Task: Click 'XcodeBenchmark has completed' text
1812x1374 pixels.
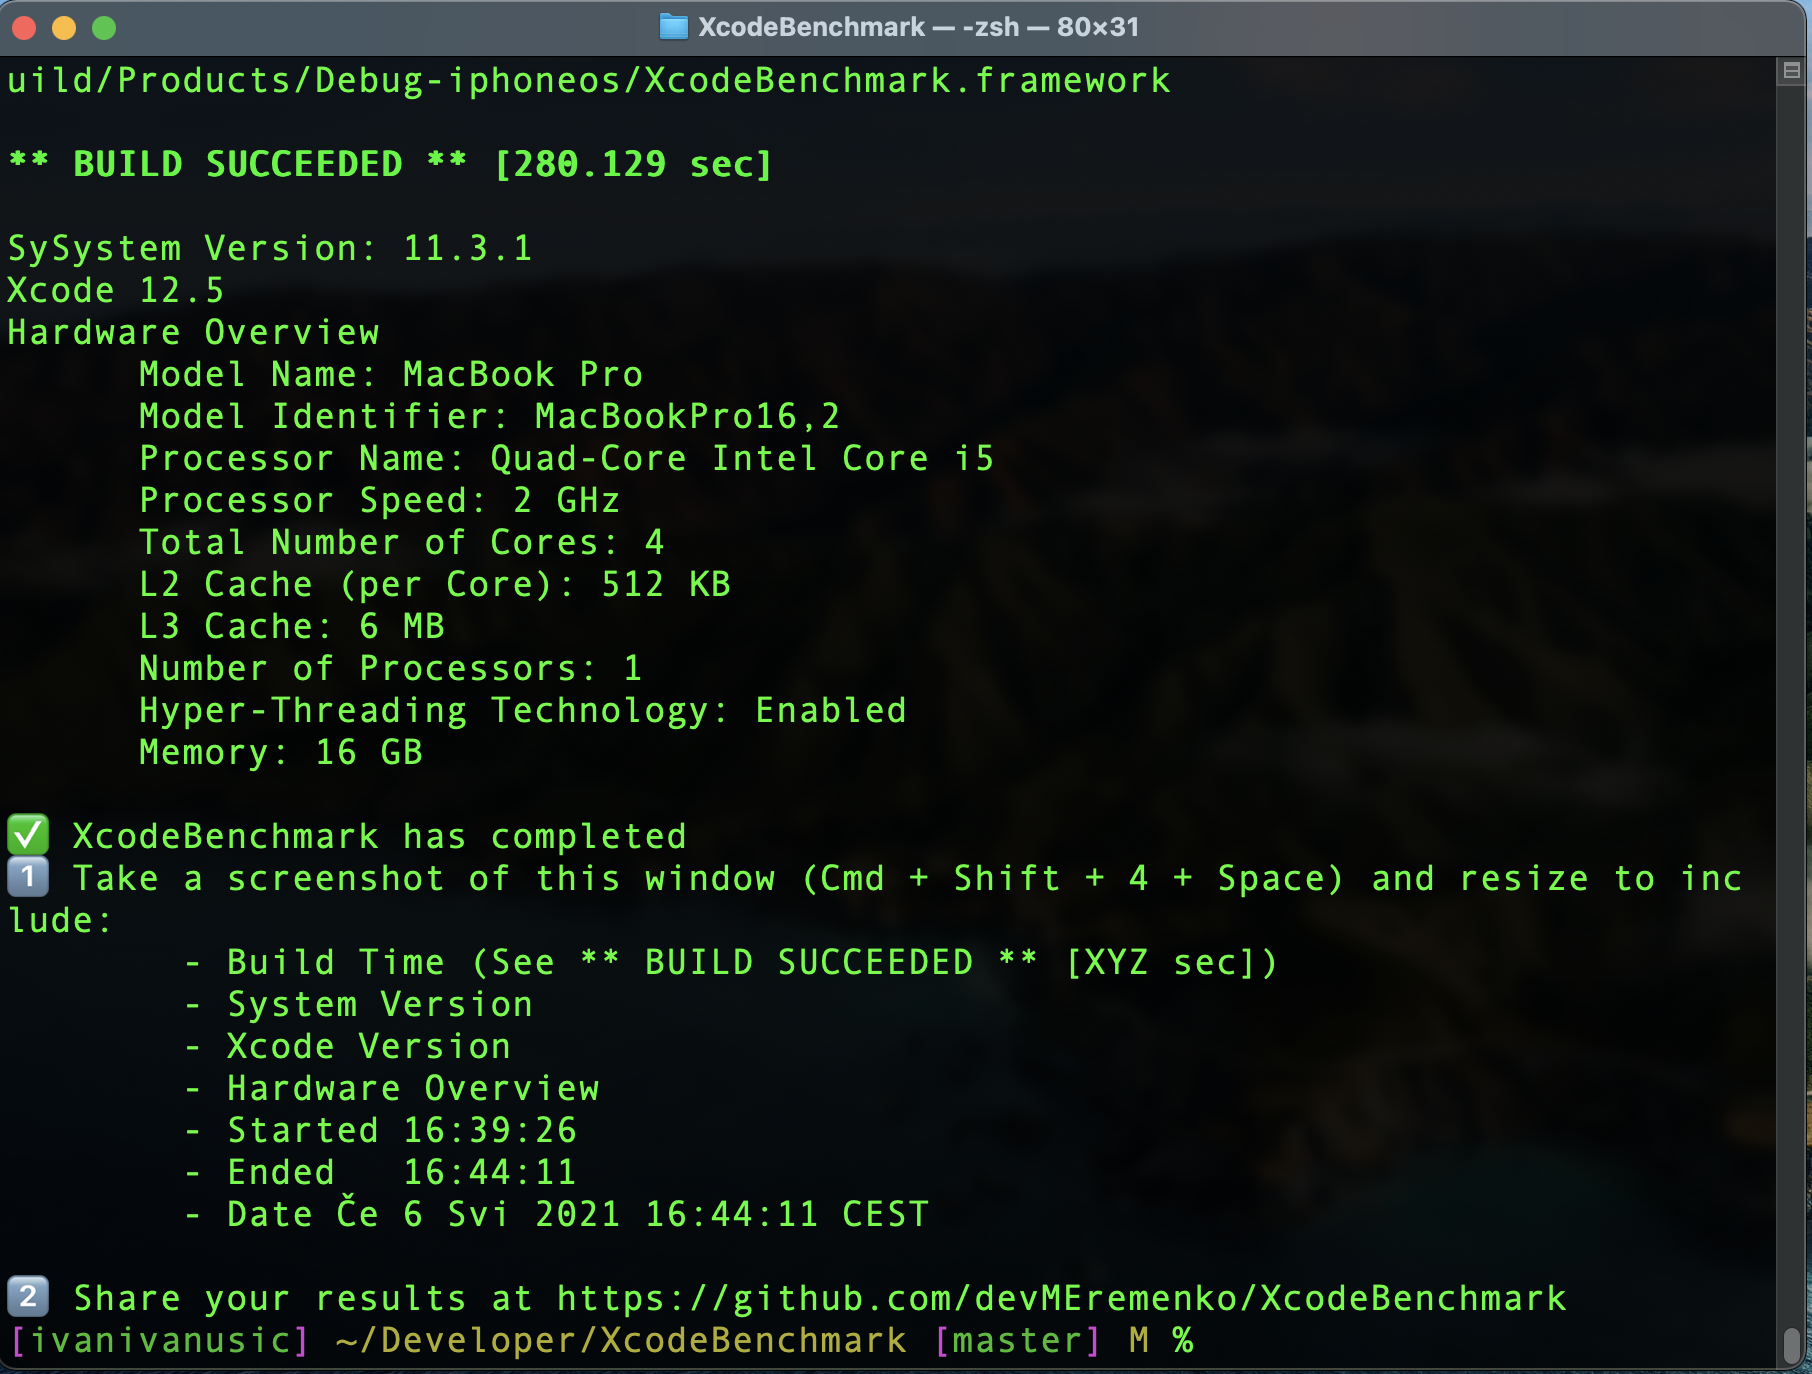Action: [380, 836]
